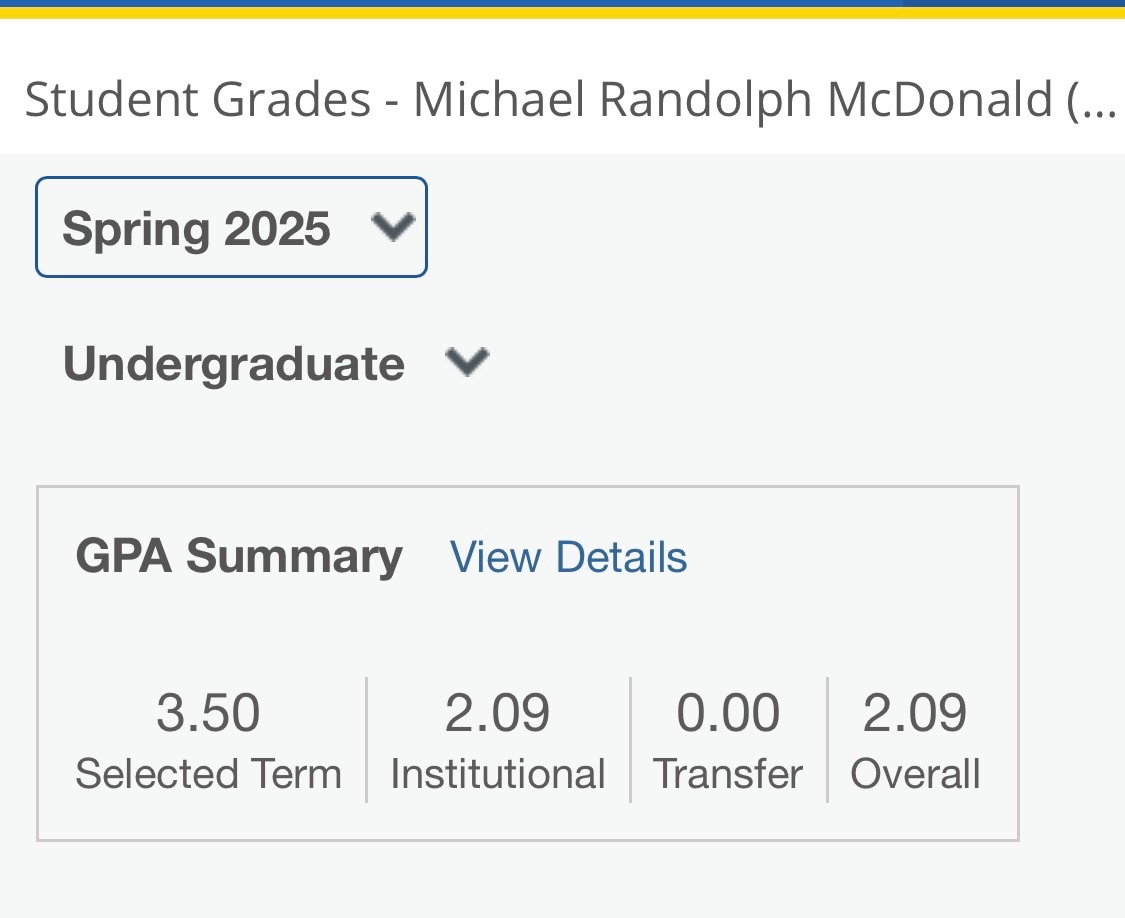The height and width of the screenshot is (918, 1125).
Task: Click the blue and yellow top header bar
Action: [562, 9]
